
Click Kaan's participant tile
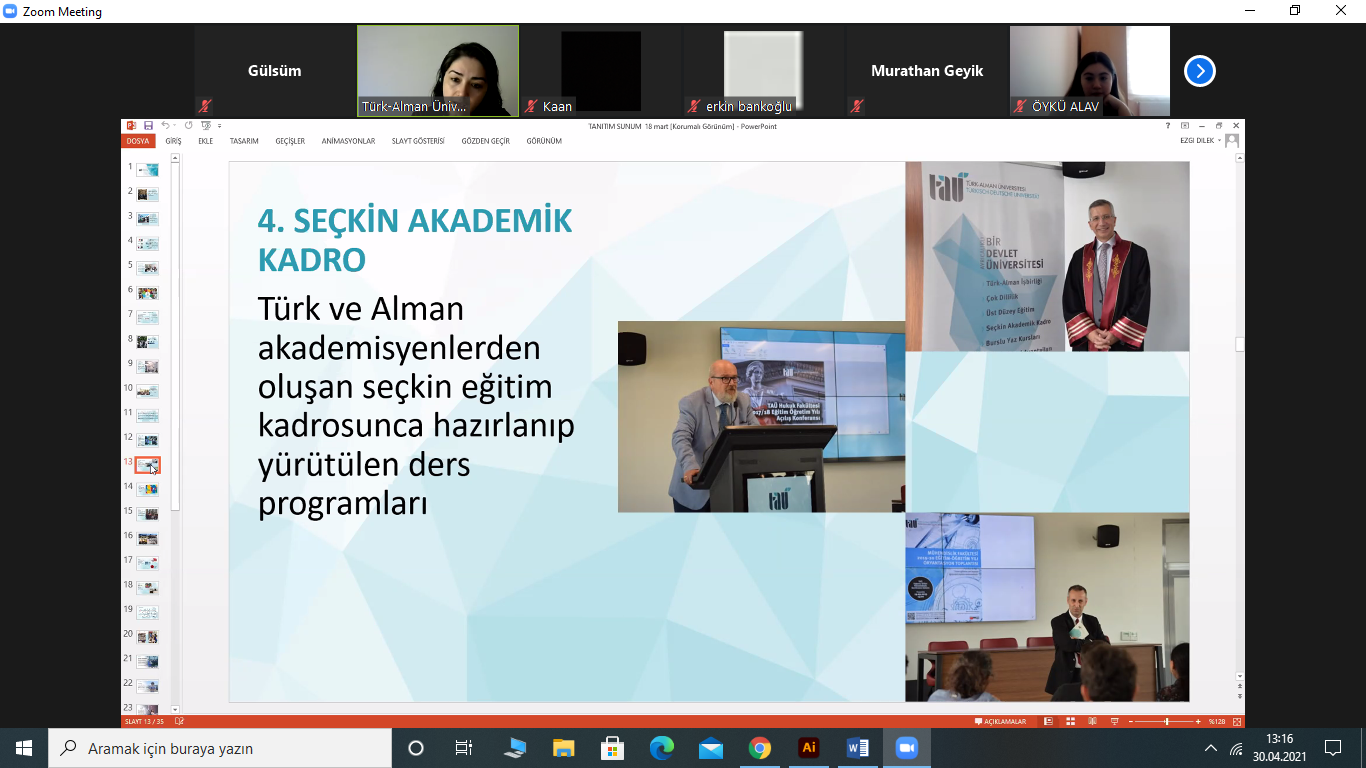coord(601,71)
